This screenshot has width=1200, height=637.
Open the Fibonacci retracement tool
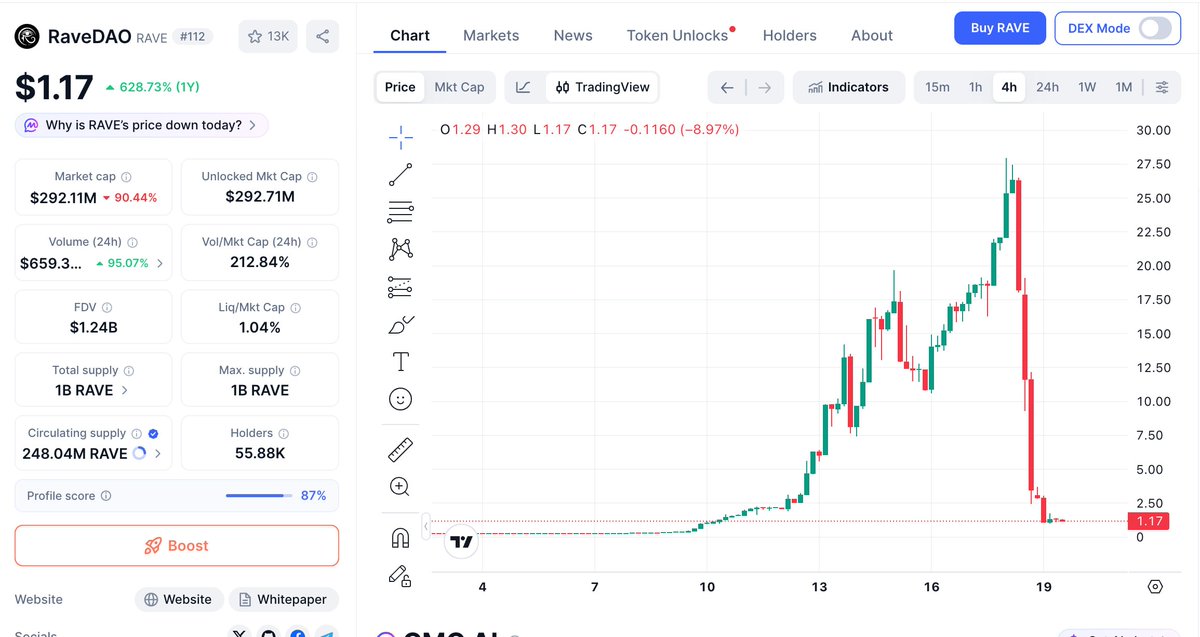pos(401,212)
